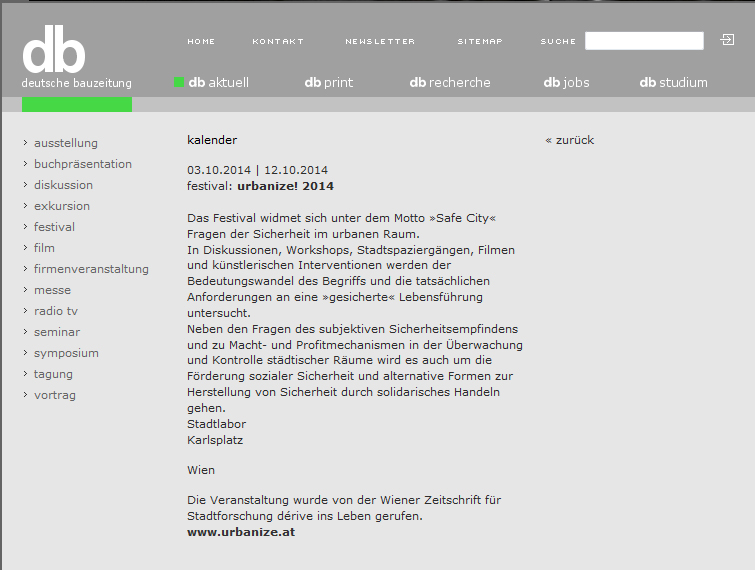755x570 pixels.
Task: Open the db jobs section
Action: click(566, 83)
